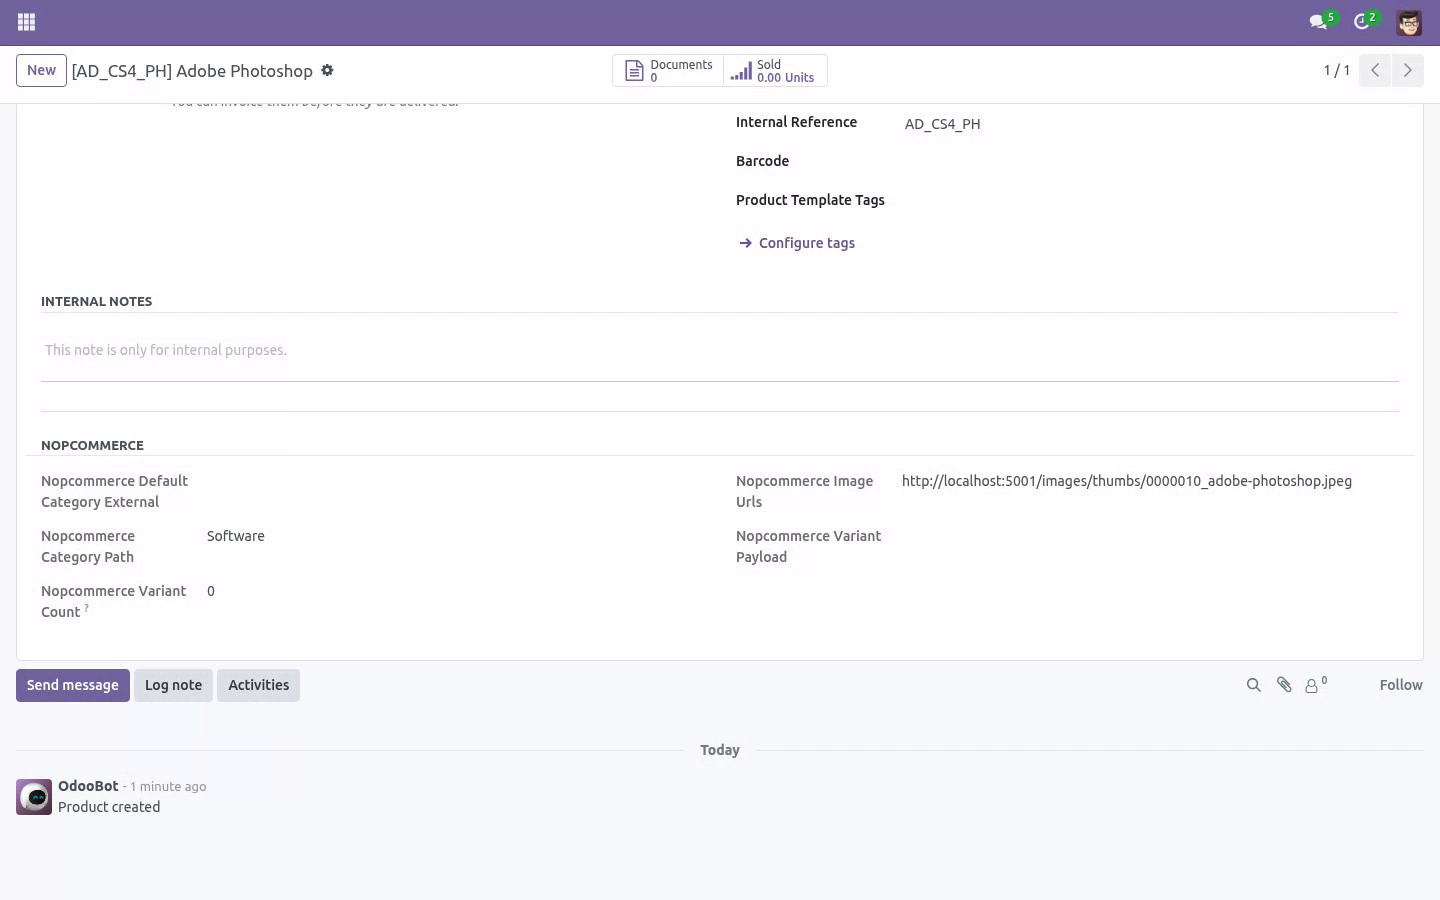Viewport: 1440px width, 900px height.
Task: Open the activities clock icon
Action: [1365, 22]
